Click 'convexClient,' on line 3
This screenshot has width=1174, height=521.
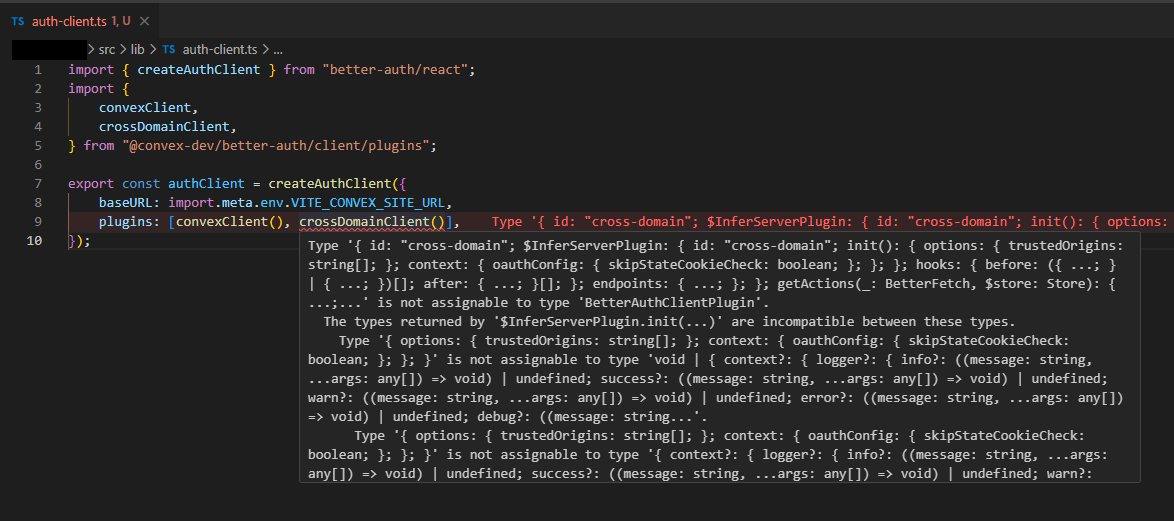tap(148, 108)
